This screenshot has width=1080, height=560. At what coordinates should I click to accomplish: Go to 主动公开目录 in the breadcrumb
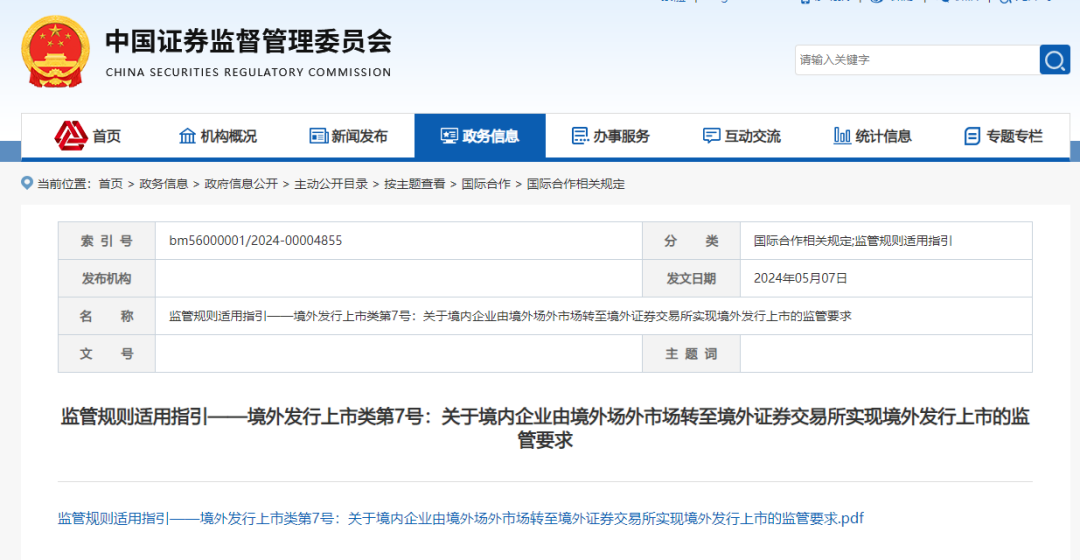[x=331, y=184]
